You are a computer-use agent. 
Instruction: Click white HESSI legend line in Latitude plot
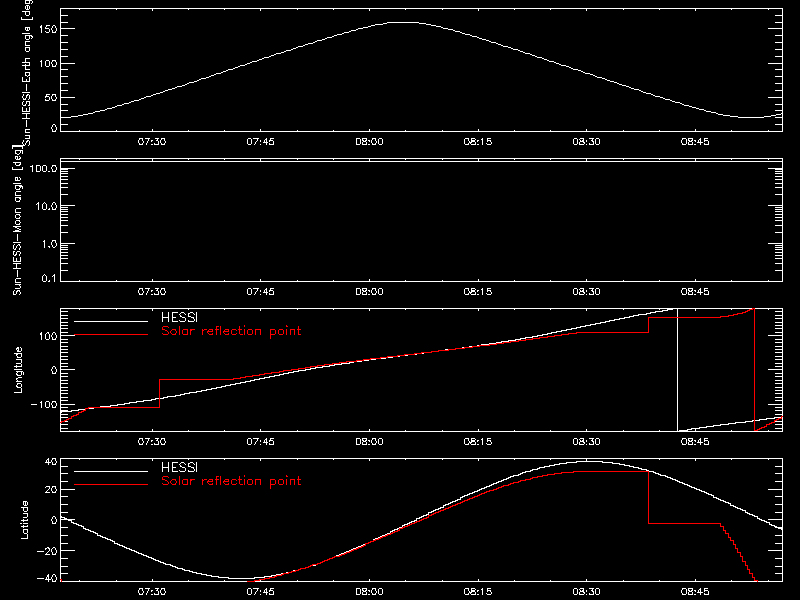[x=111, y=471]
